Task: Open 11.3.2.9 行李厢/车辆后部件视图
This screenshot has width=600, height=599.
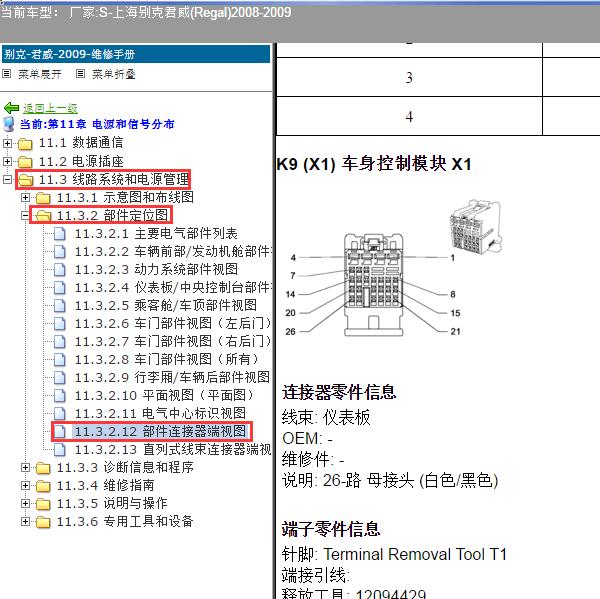Action: coord(172,377)
